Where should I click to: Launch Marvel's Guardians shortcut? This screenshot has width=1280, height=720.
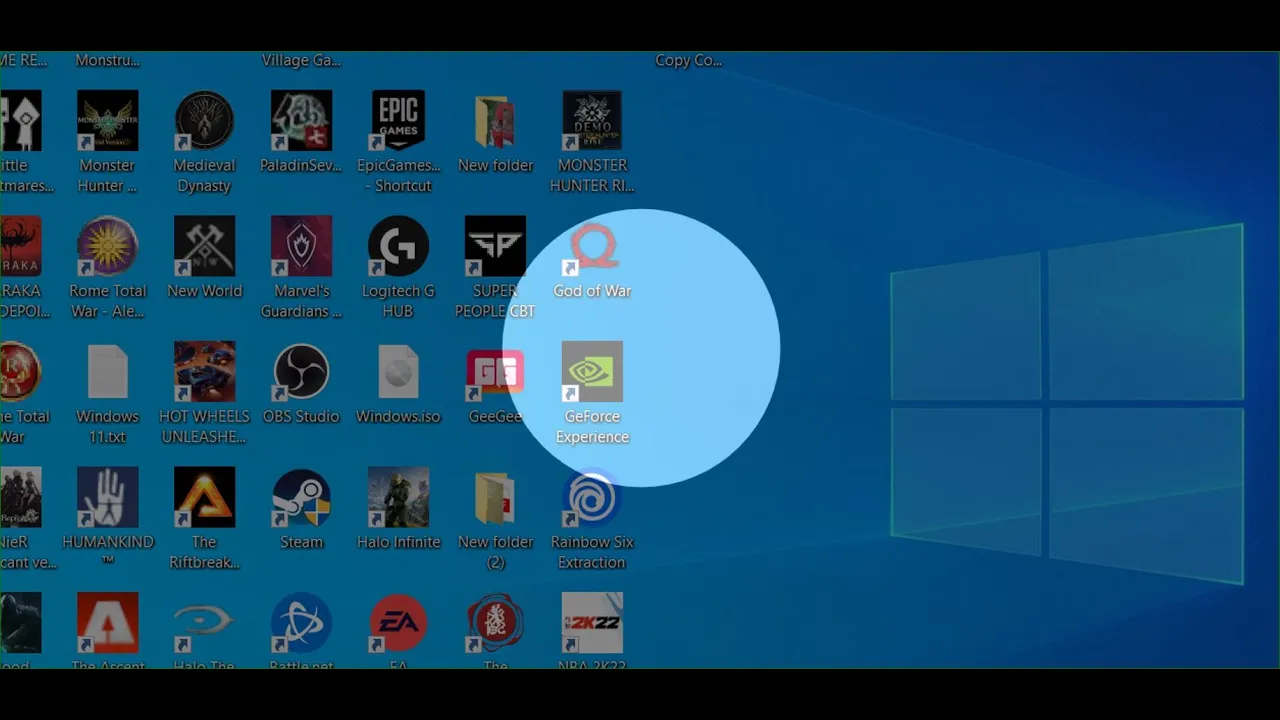301,246
